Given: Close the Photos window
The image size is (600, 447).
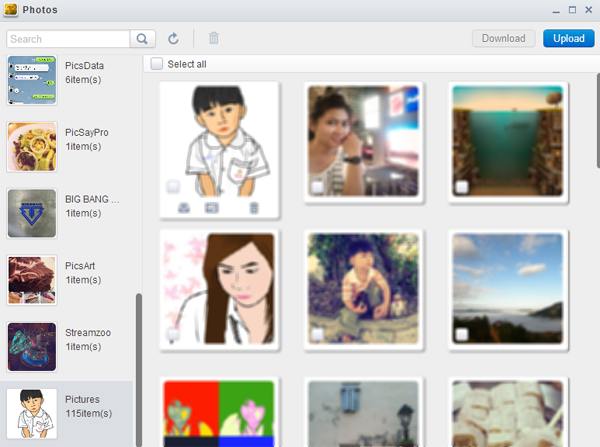Looking at the screenshot, I should click(589, 10).
